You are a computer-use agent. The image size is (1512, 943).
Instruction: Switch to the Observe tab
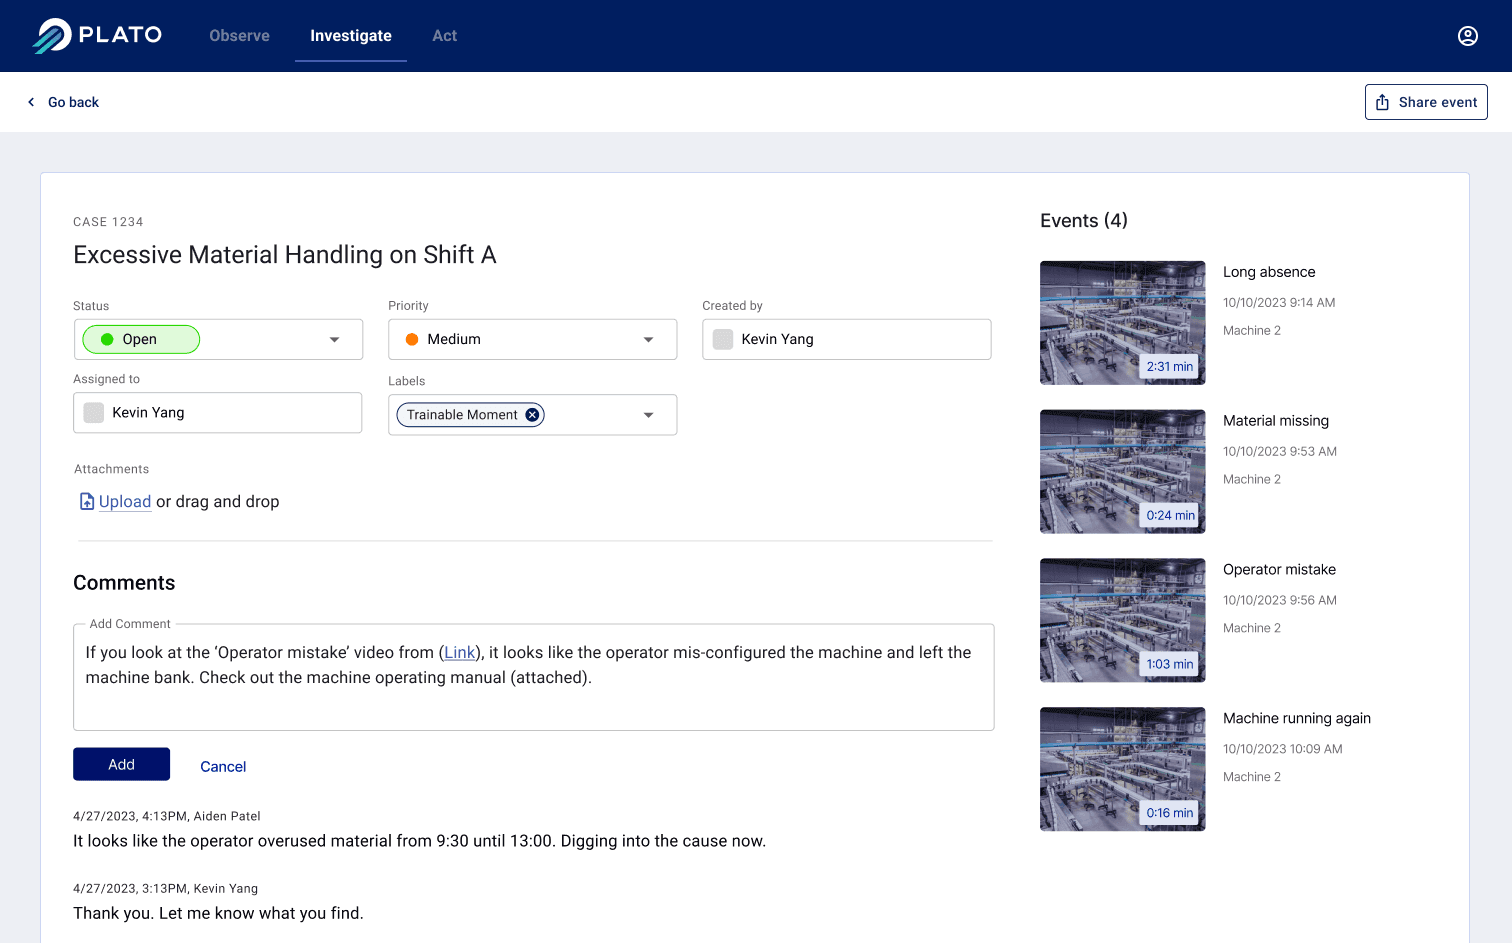tap(239, 35)
